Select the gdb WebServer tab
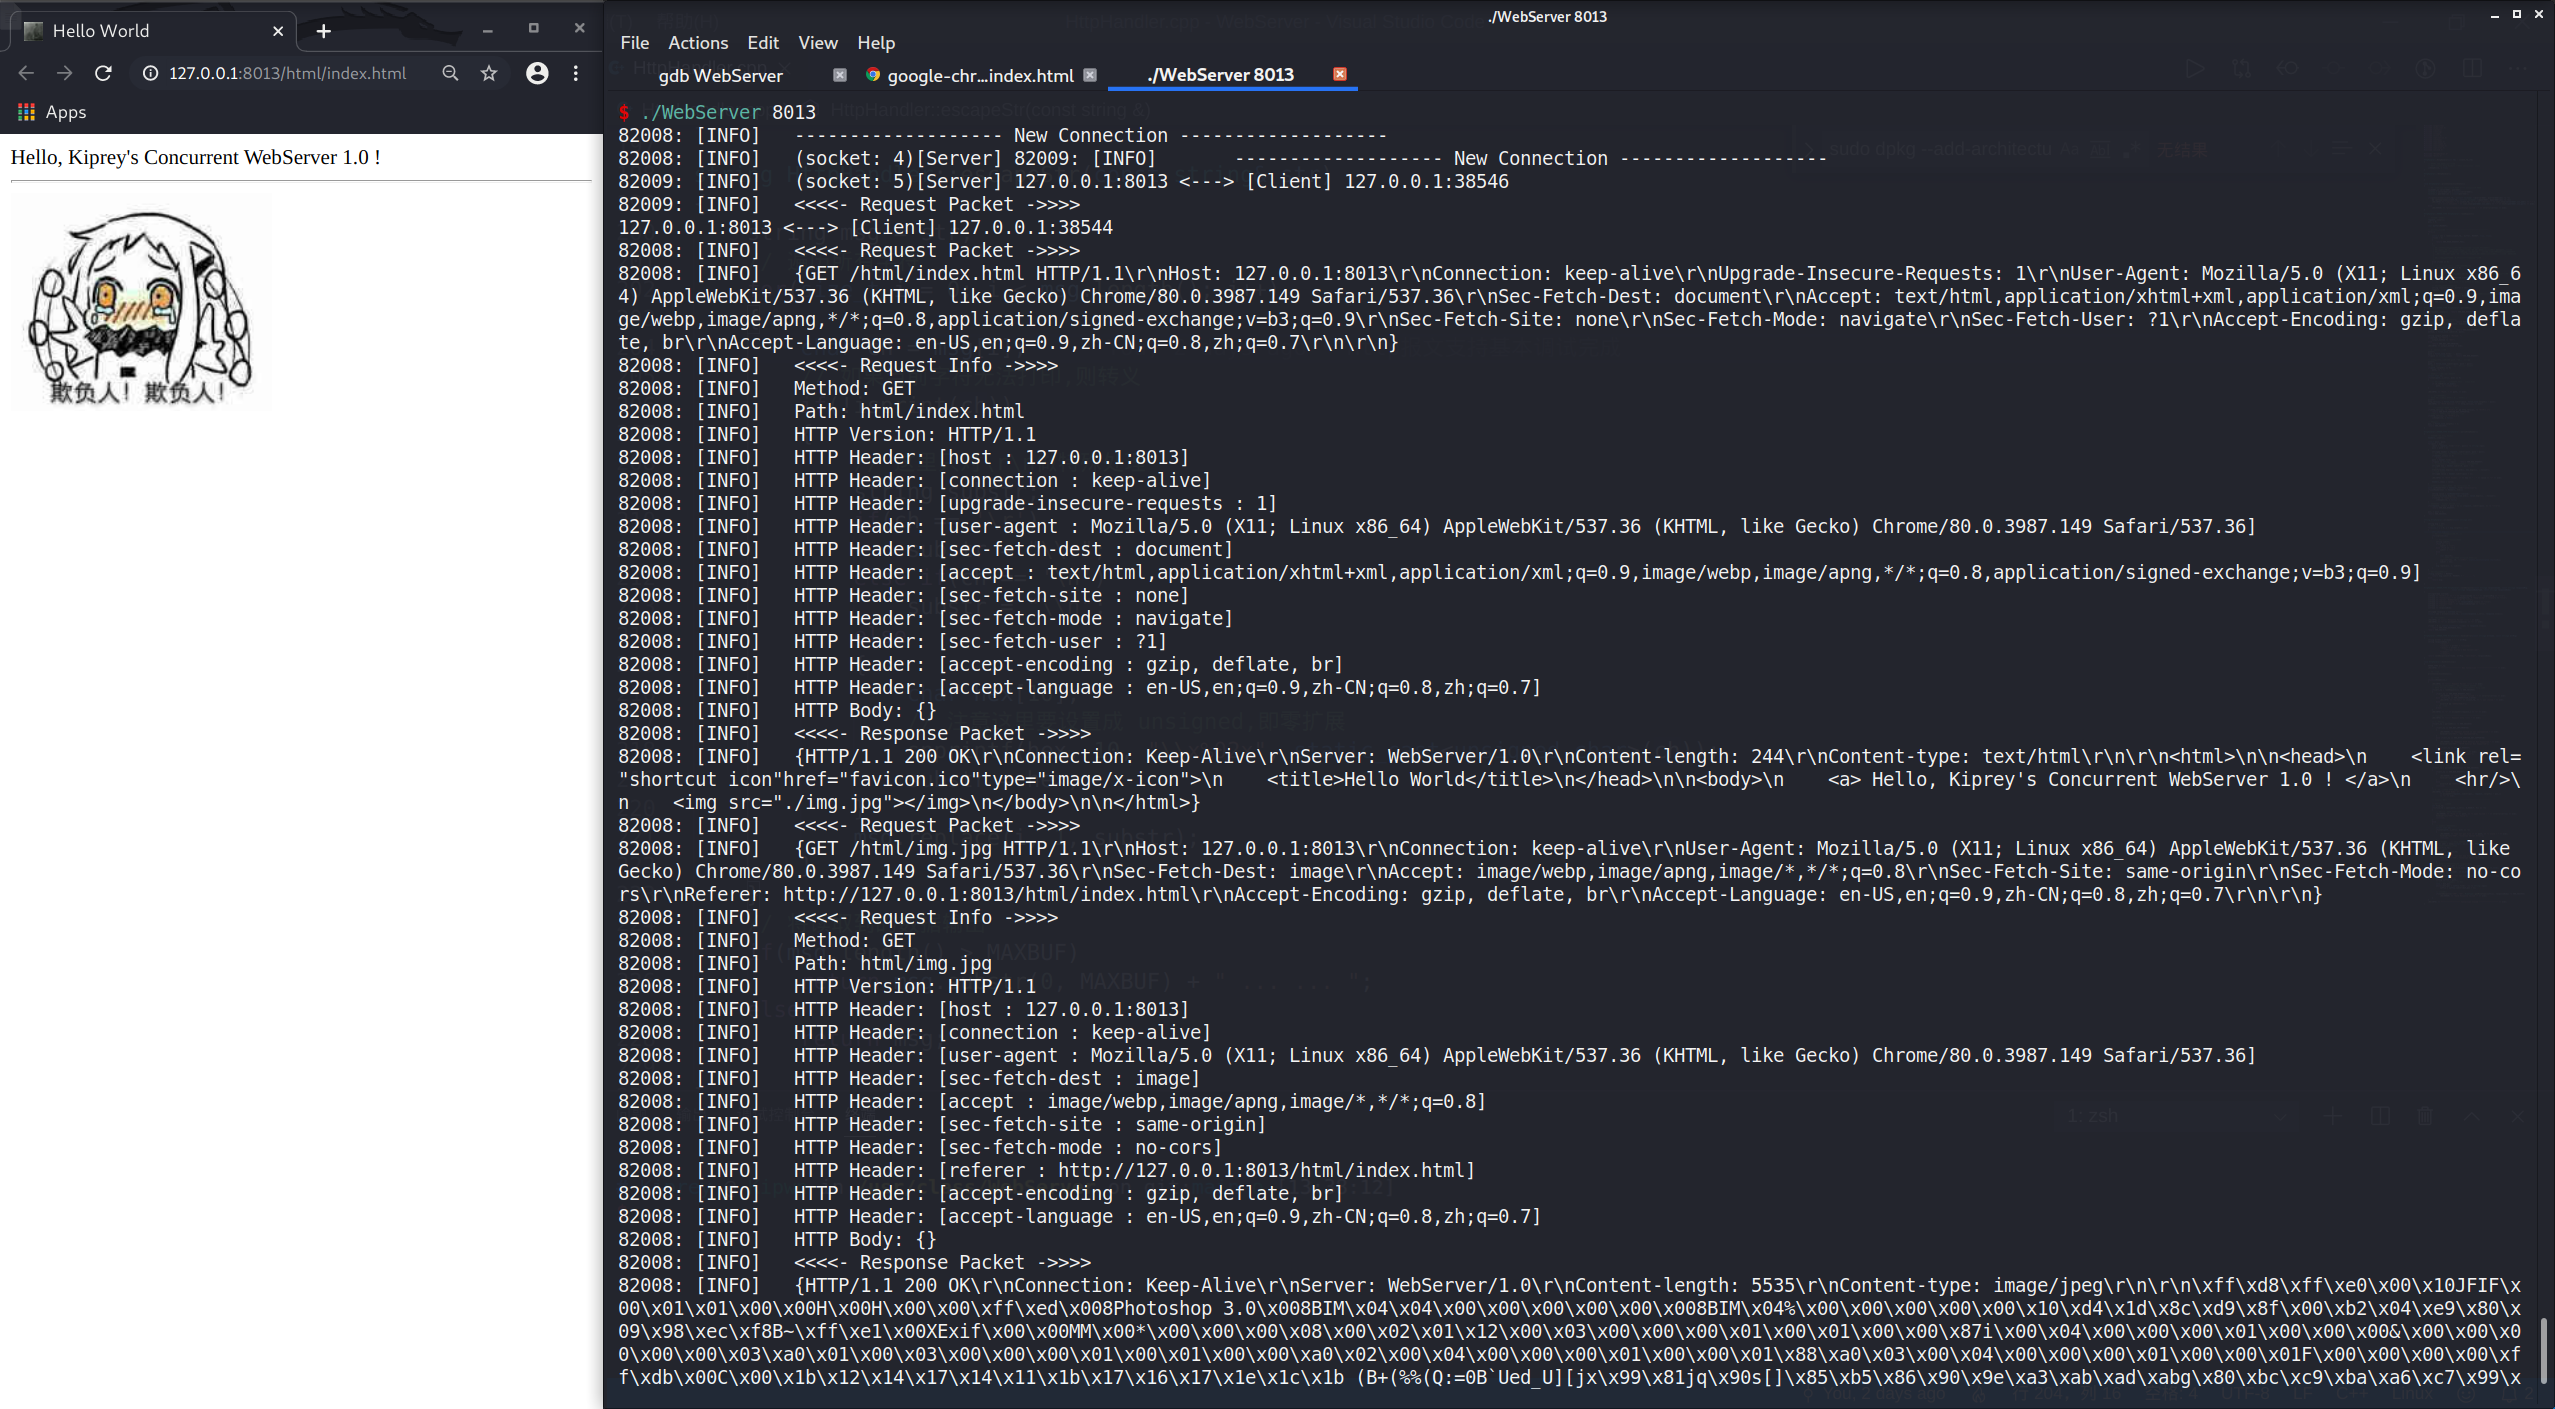The image size is (2555, 1409). [720, 75]
